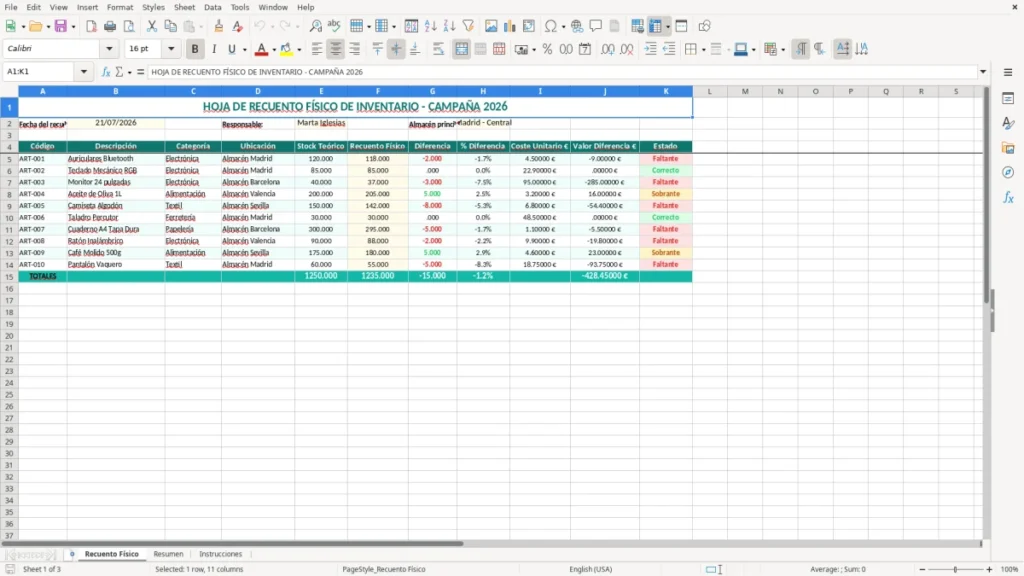
Task: Open borders dropdown arrow
Action: (x=703, y=50)
